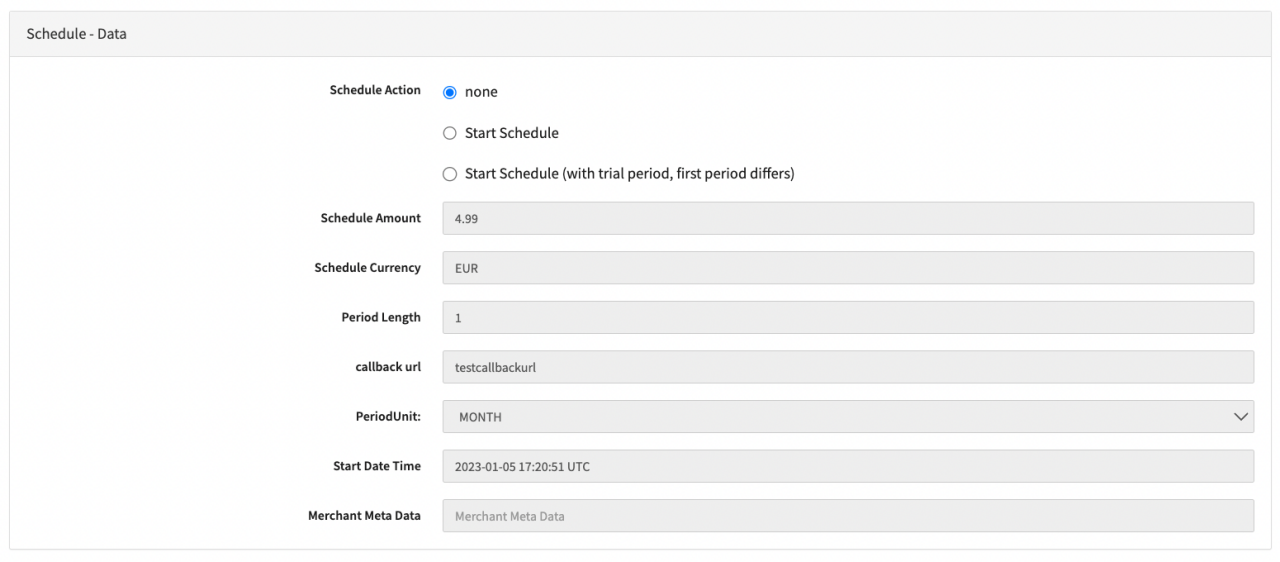The width and height of the screenshot is (1280, 562).
Task: Click the 'PeriodUnit:' field label
Action: click(387, 417)
